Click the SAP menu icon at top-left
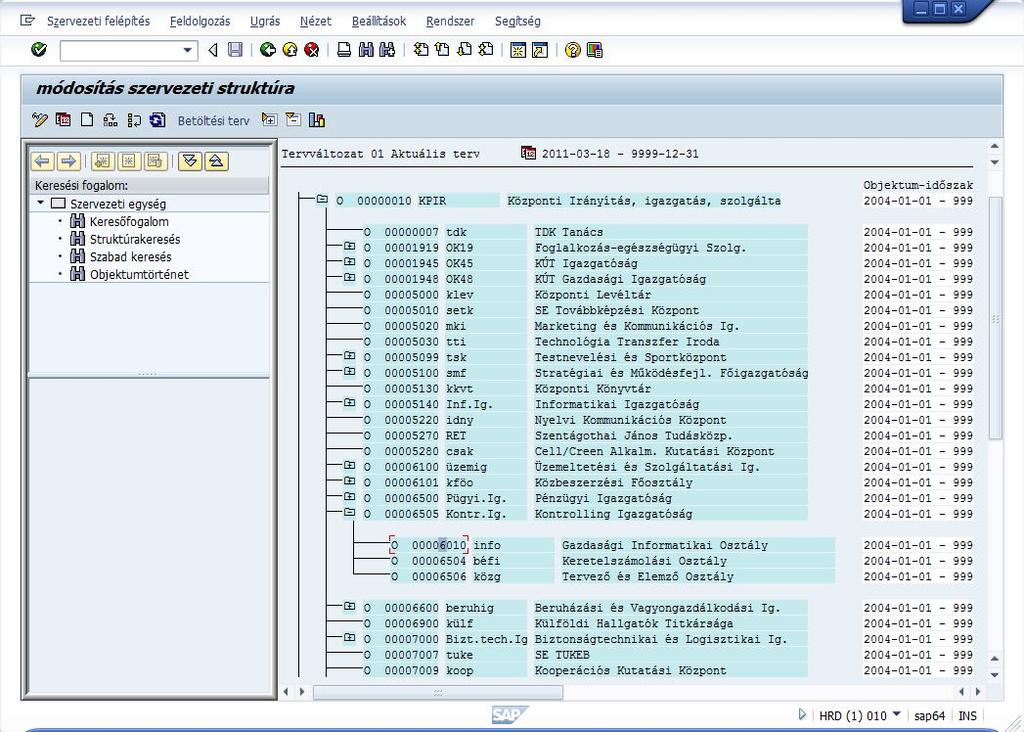The width and height of the screenshot is (1024, 732). 27,20
